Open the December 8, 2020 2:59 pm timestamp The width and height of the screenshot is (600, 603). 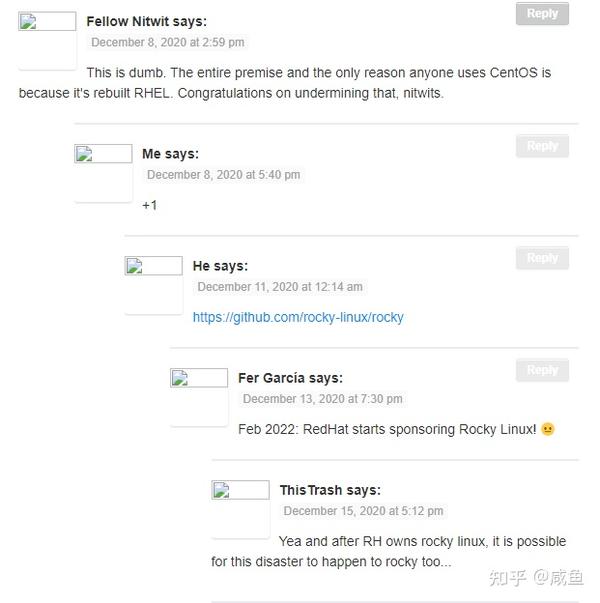tap(167, 42)
